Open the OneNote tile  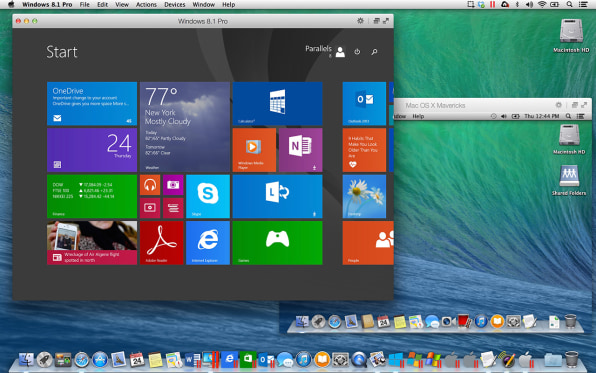coord(301,150)
